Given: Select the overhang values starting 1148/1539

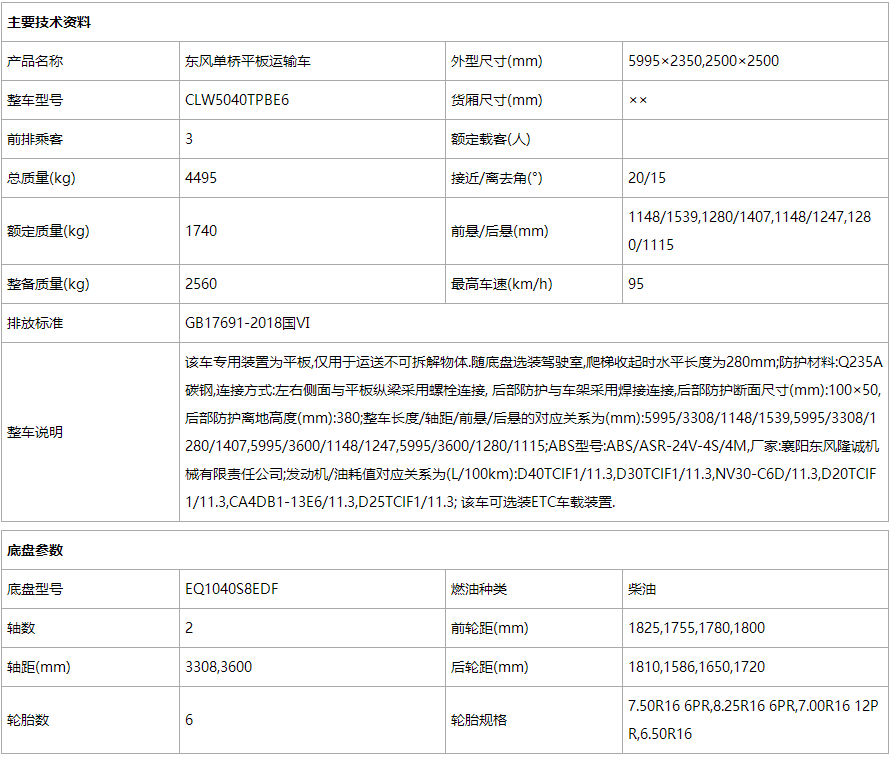Looking at the screenshot, I should click(749, 231).
